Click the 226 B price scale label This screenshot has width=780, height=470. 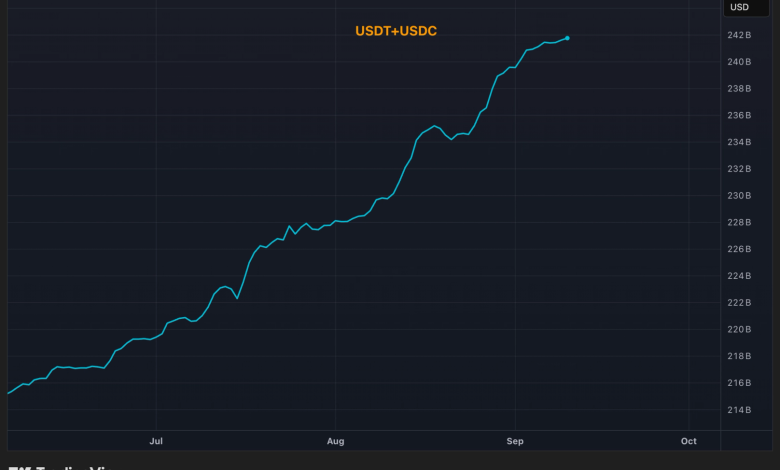pyautogui.click(x=740, y=249)
